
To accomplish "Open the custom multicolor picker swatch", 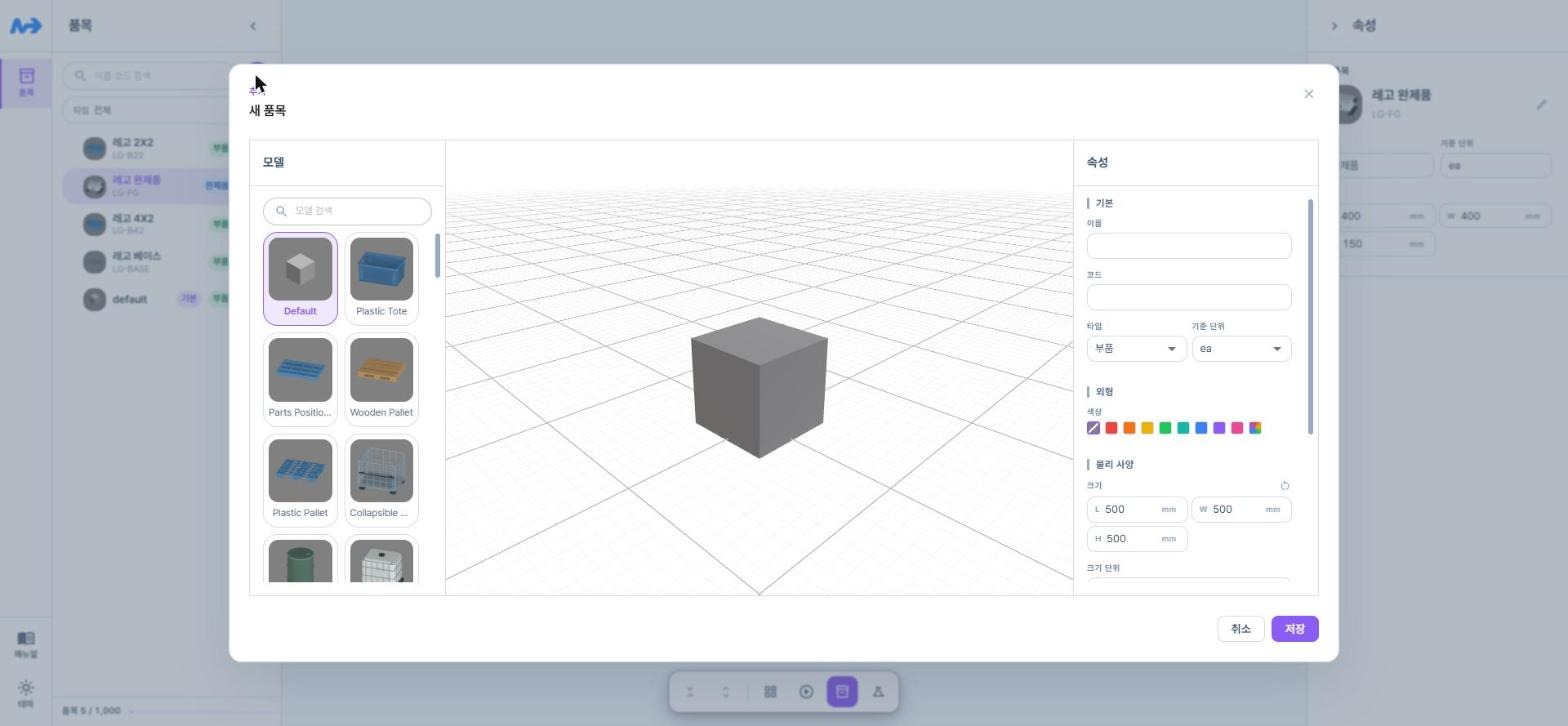I will pyautogui.click(x=1255, y=428).
